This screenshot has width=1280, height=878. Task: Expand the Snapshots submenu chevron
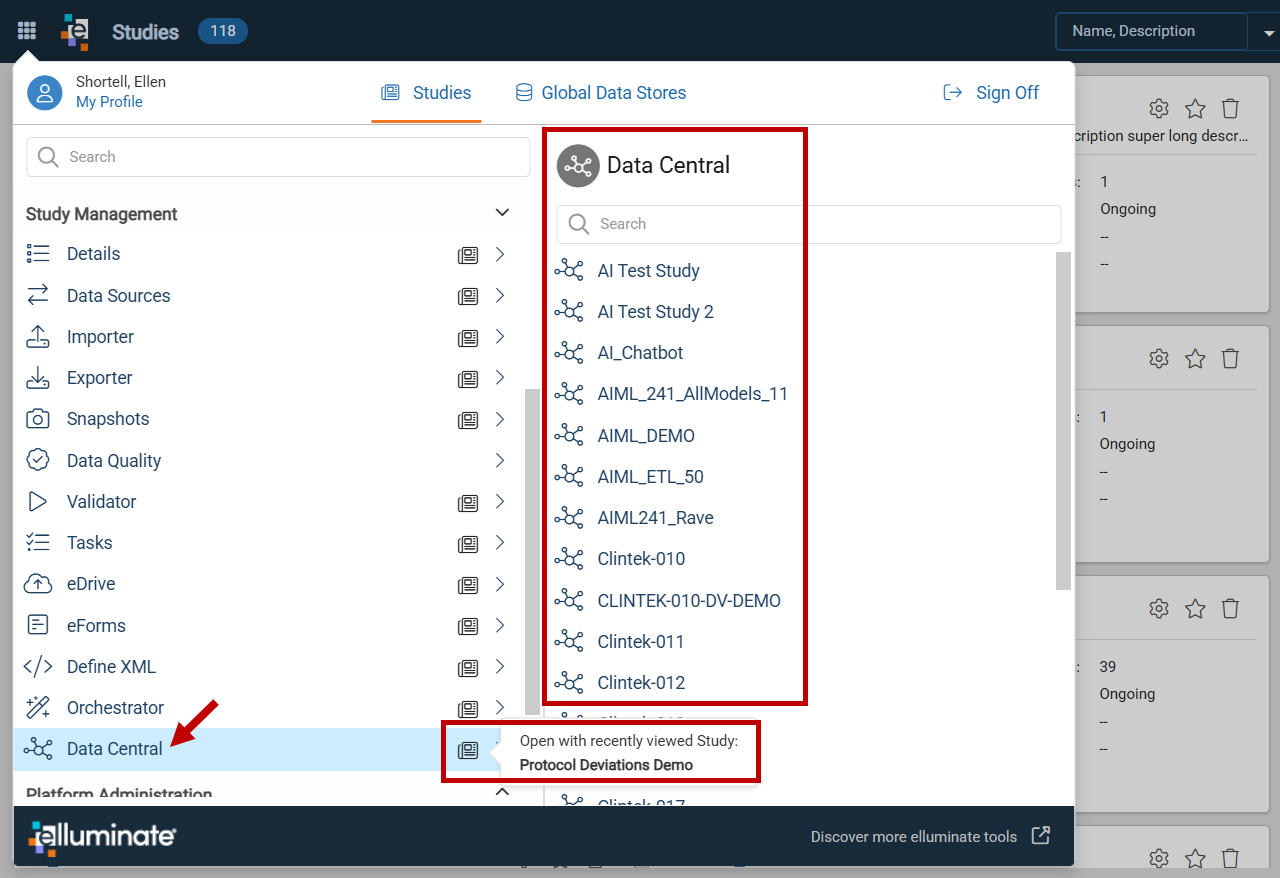tap(500, 419)
